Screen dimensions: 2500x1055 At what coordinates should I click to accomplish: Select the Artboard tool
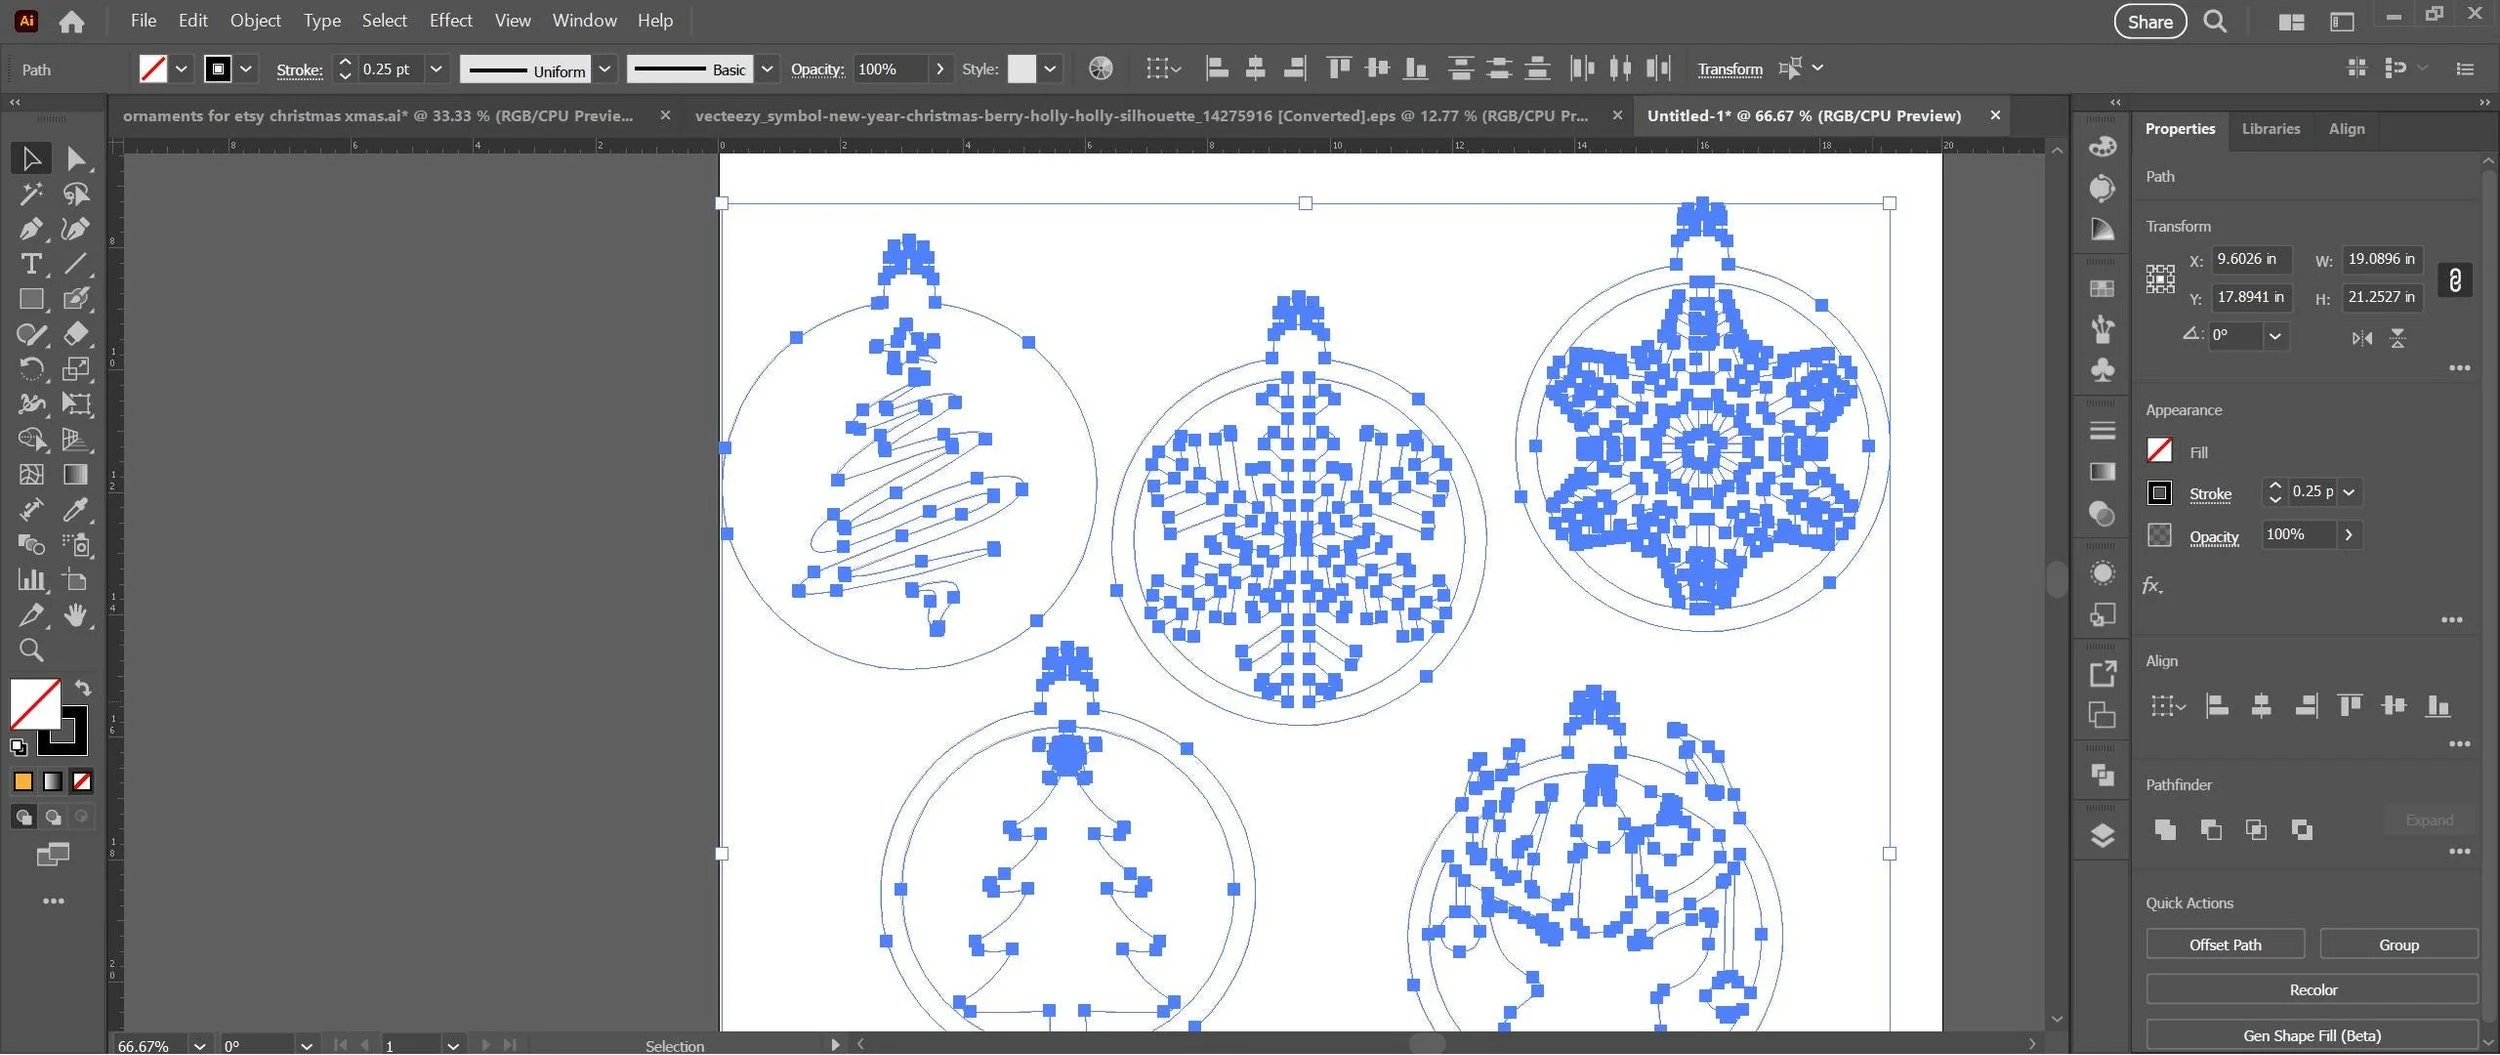76,580
